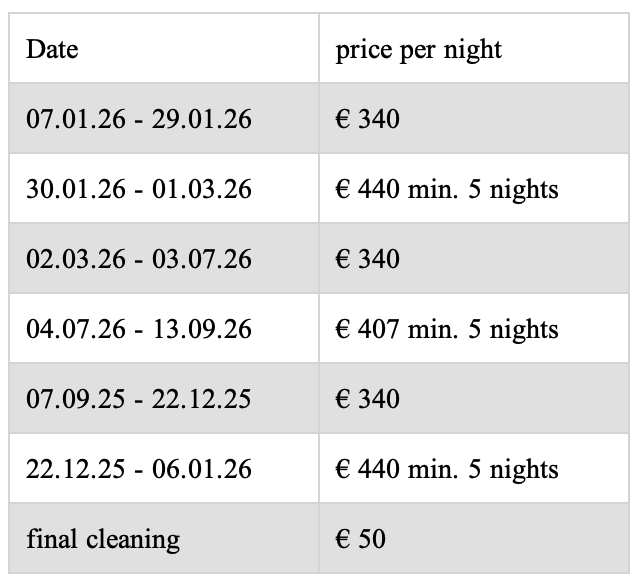
Task: Click the word "Date" in the header
Action: point(52,49)
